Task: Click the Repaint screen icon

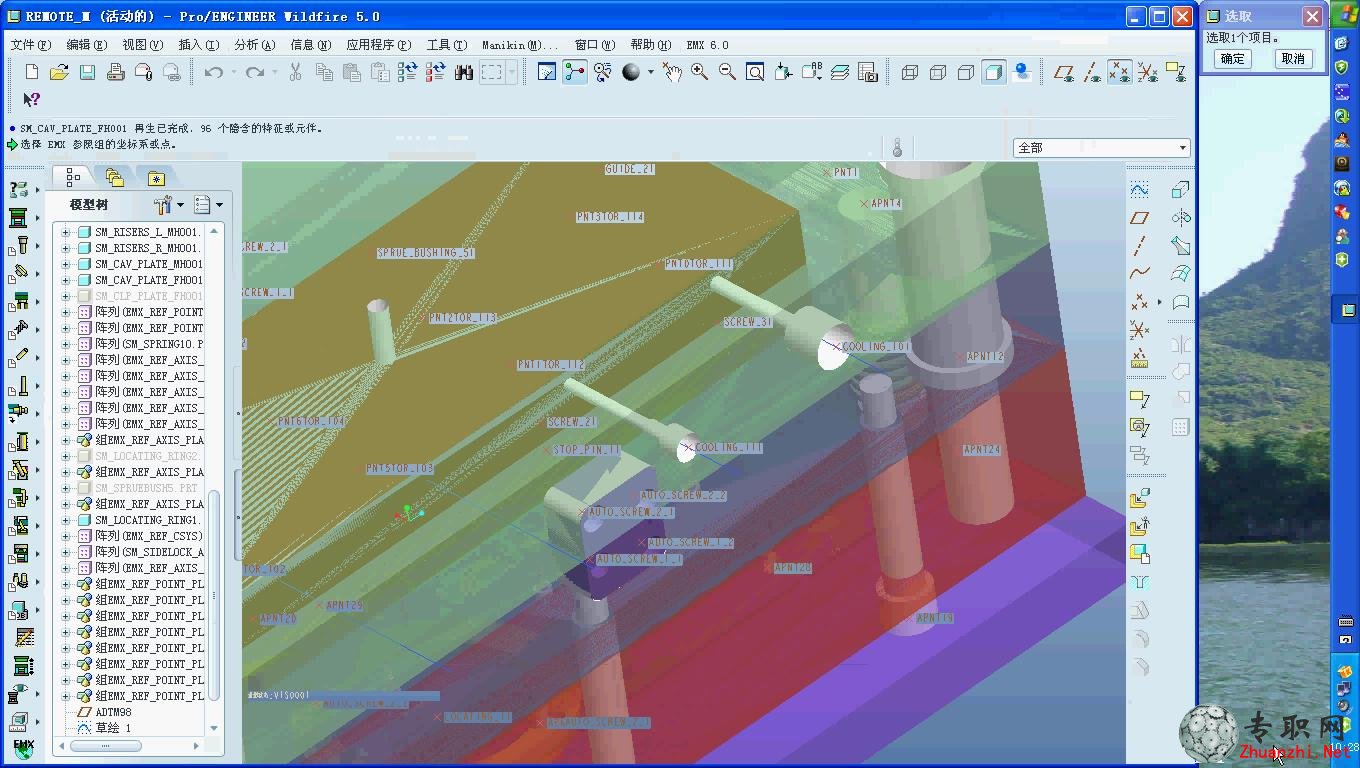Action: pos(546,72)
